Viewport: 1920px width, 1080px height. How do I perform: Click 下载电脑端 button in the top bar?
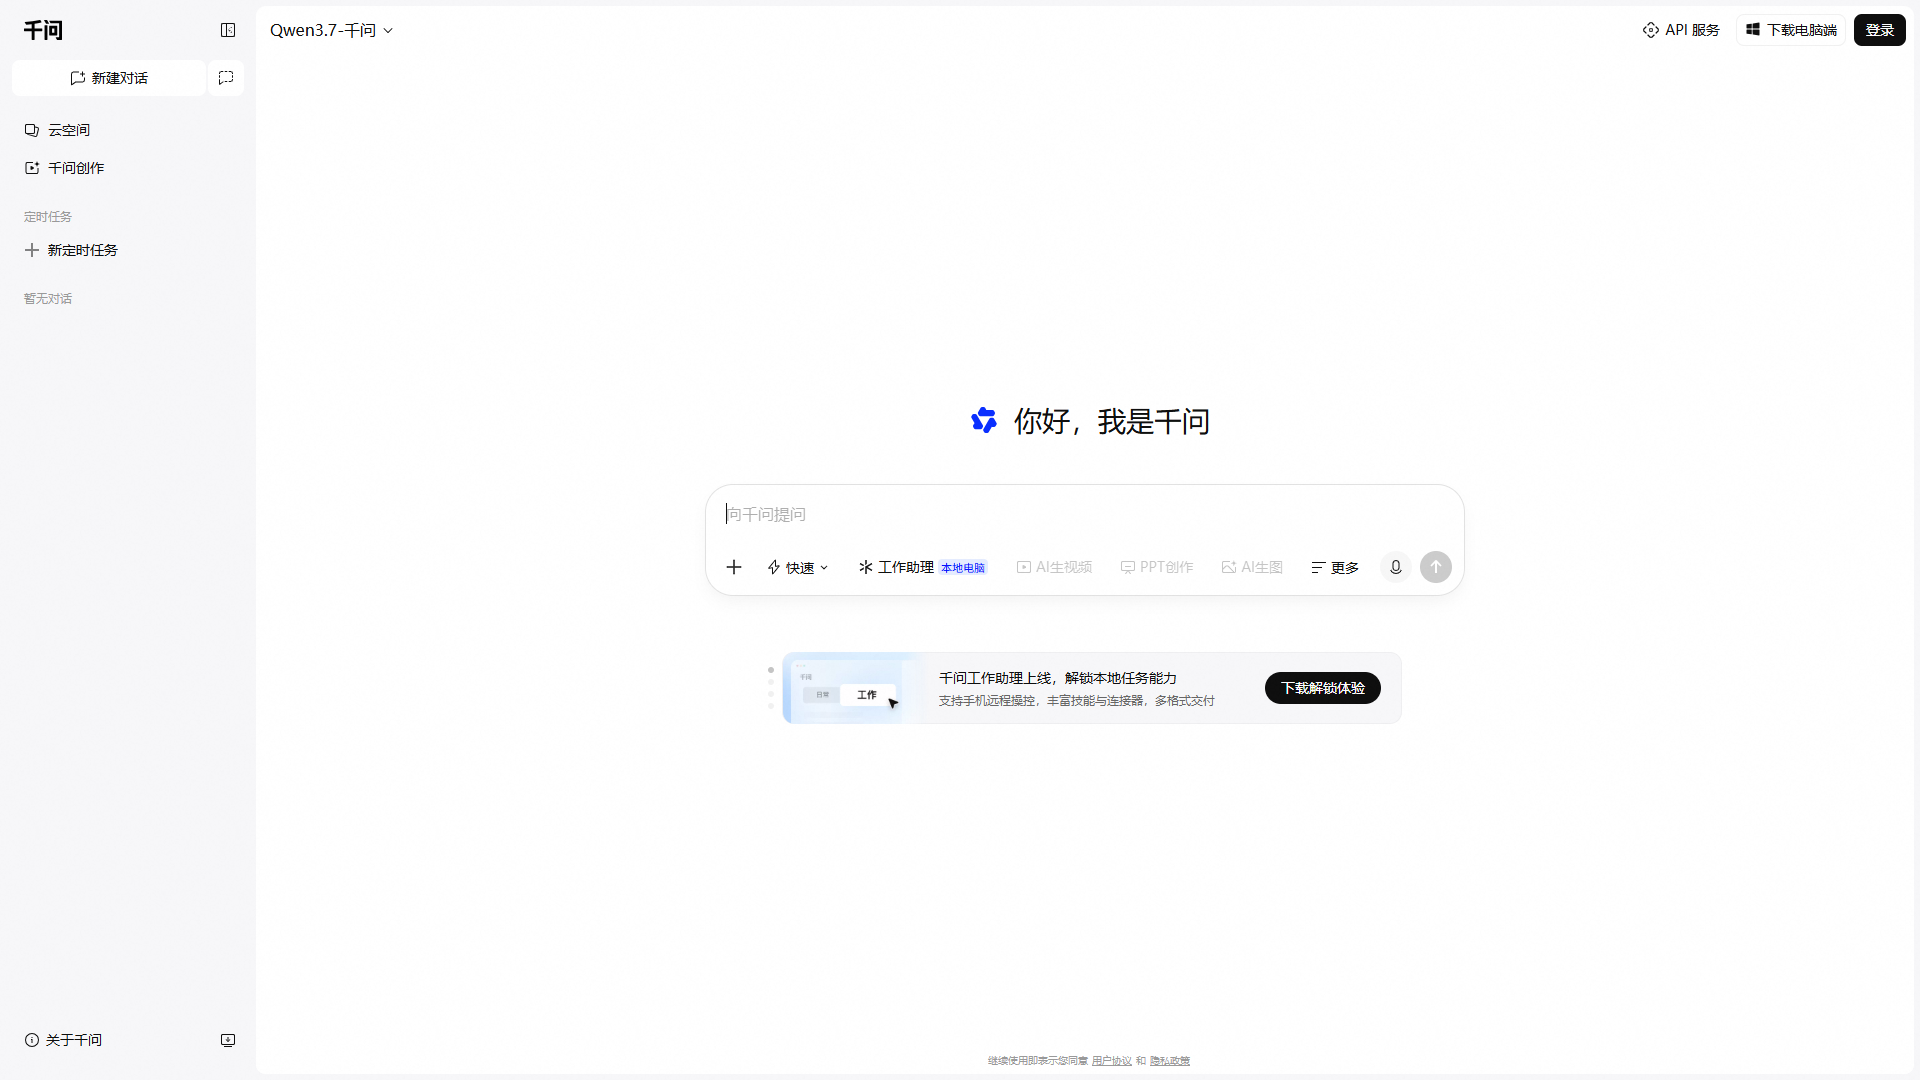(1791, 30)
